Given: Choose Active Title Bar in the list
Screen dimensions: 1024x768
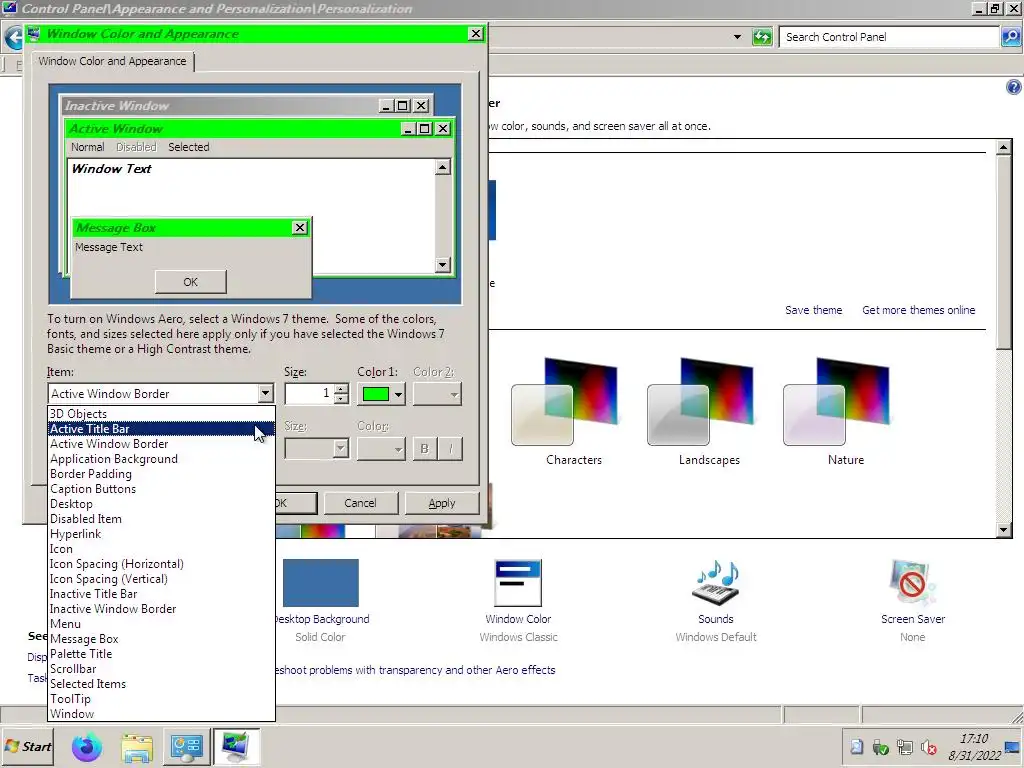Looking at the screenshot, I should (161, 429).
